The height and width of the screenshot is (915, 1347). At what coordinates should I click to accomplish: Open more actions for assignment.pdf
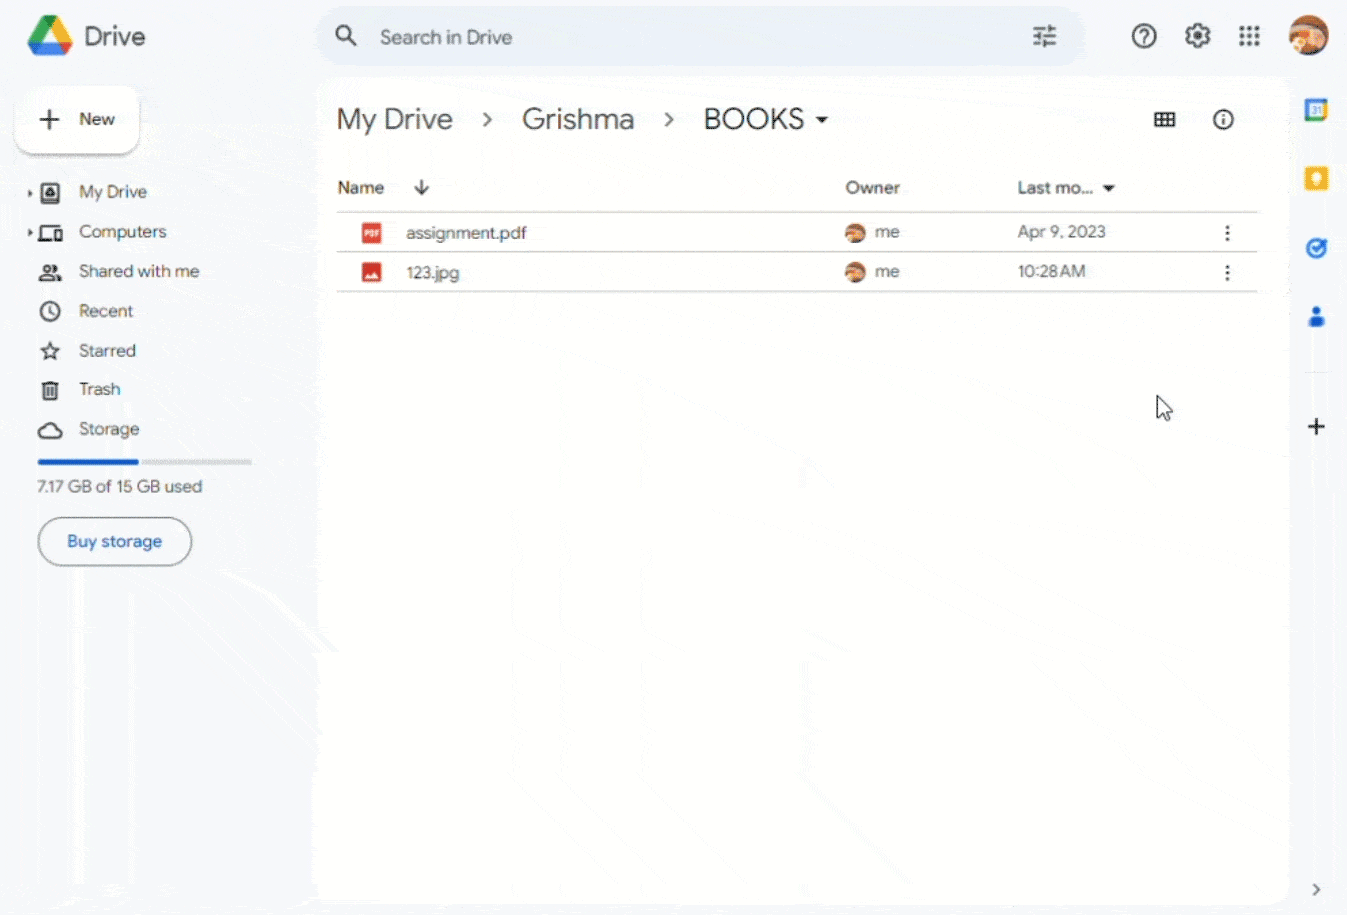coord(1227,232)
